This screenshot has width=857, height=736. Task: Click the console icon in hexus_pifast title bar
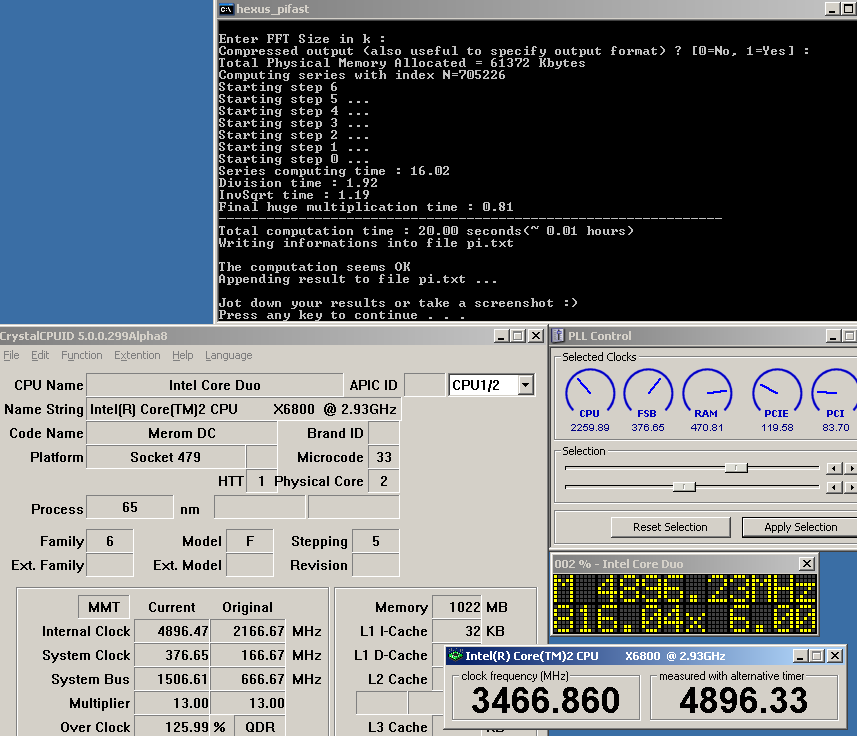[226, 9]
